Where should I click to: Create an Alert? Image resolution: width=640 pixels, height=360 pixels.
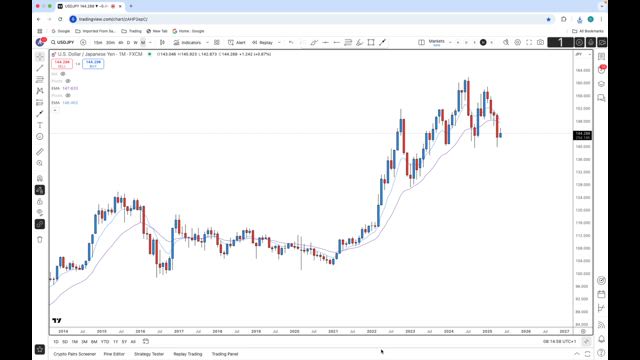click(x=237, y=42)
